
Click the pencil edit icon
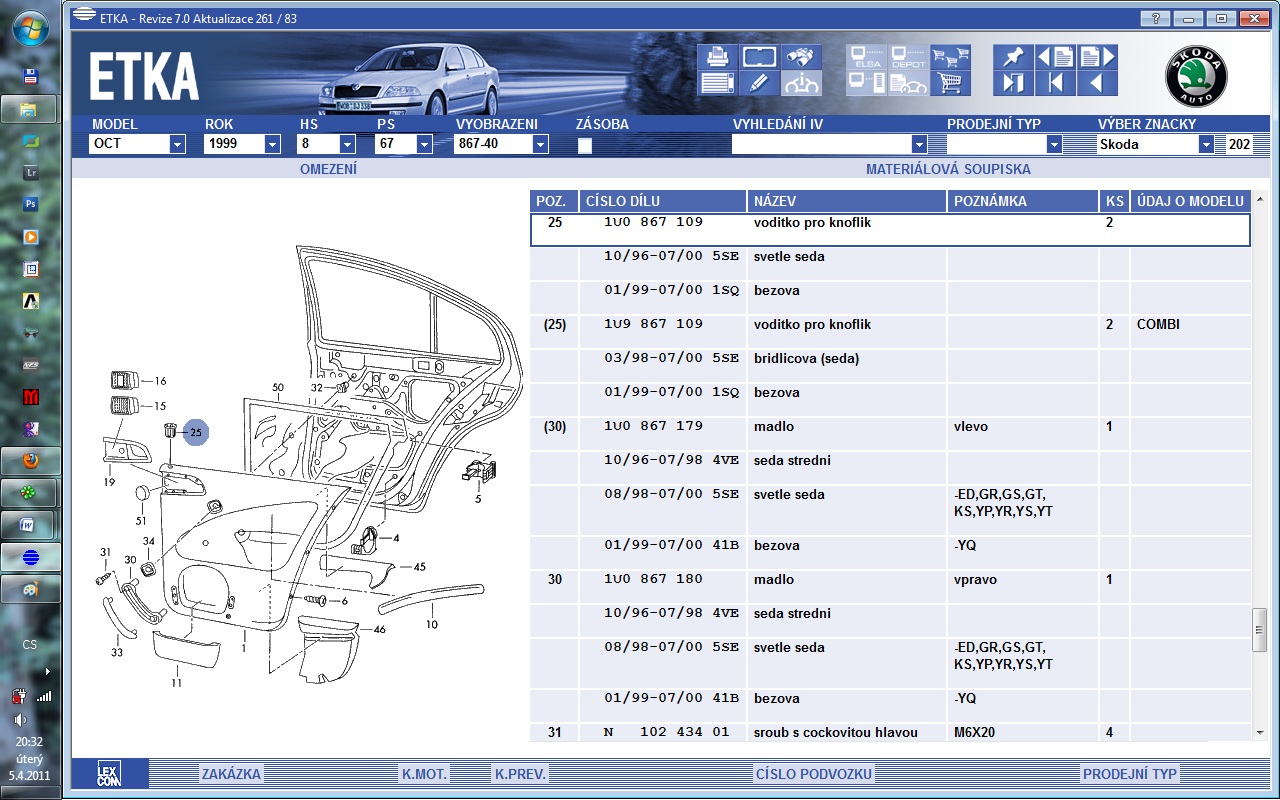(759, 83)
